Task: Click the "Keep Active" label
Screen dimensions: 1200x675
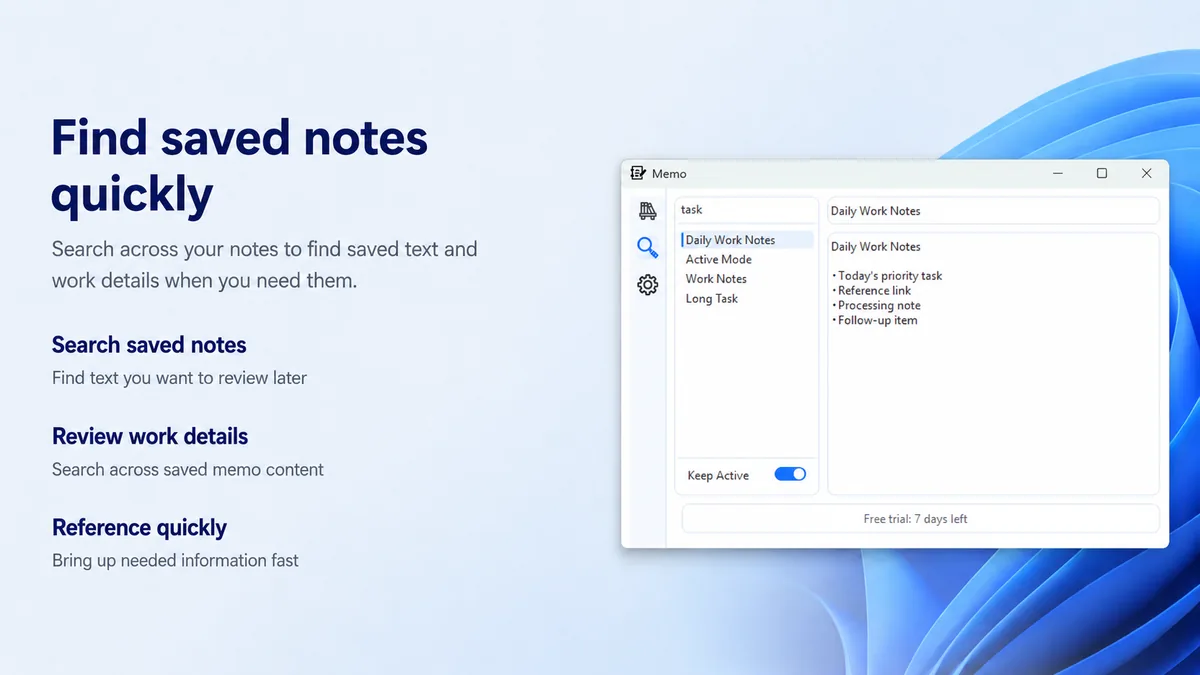Action: click(718, 476)
